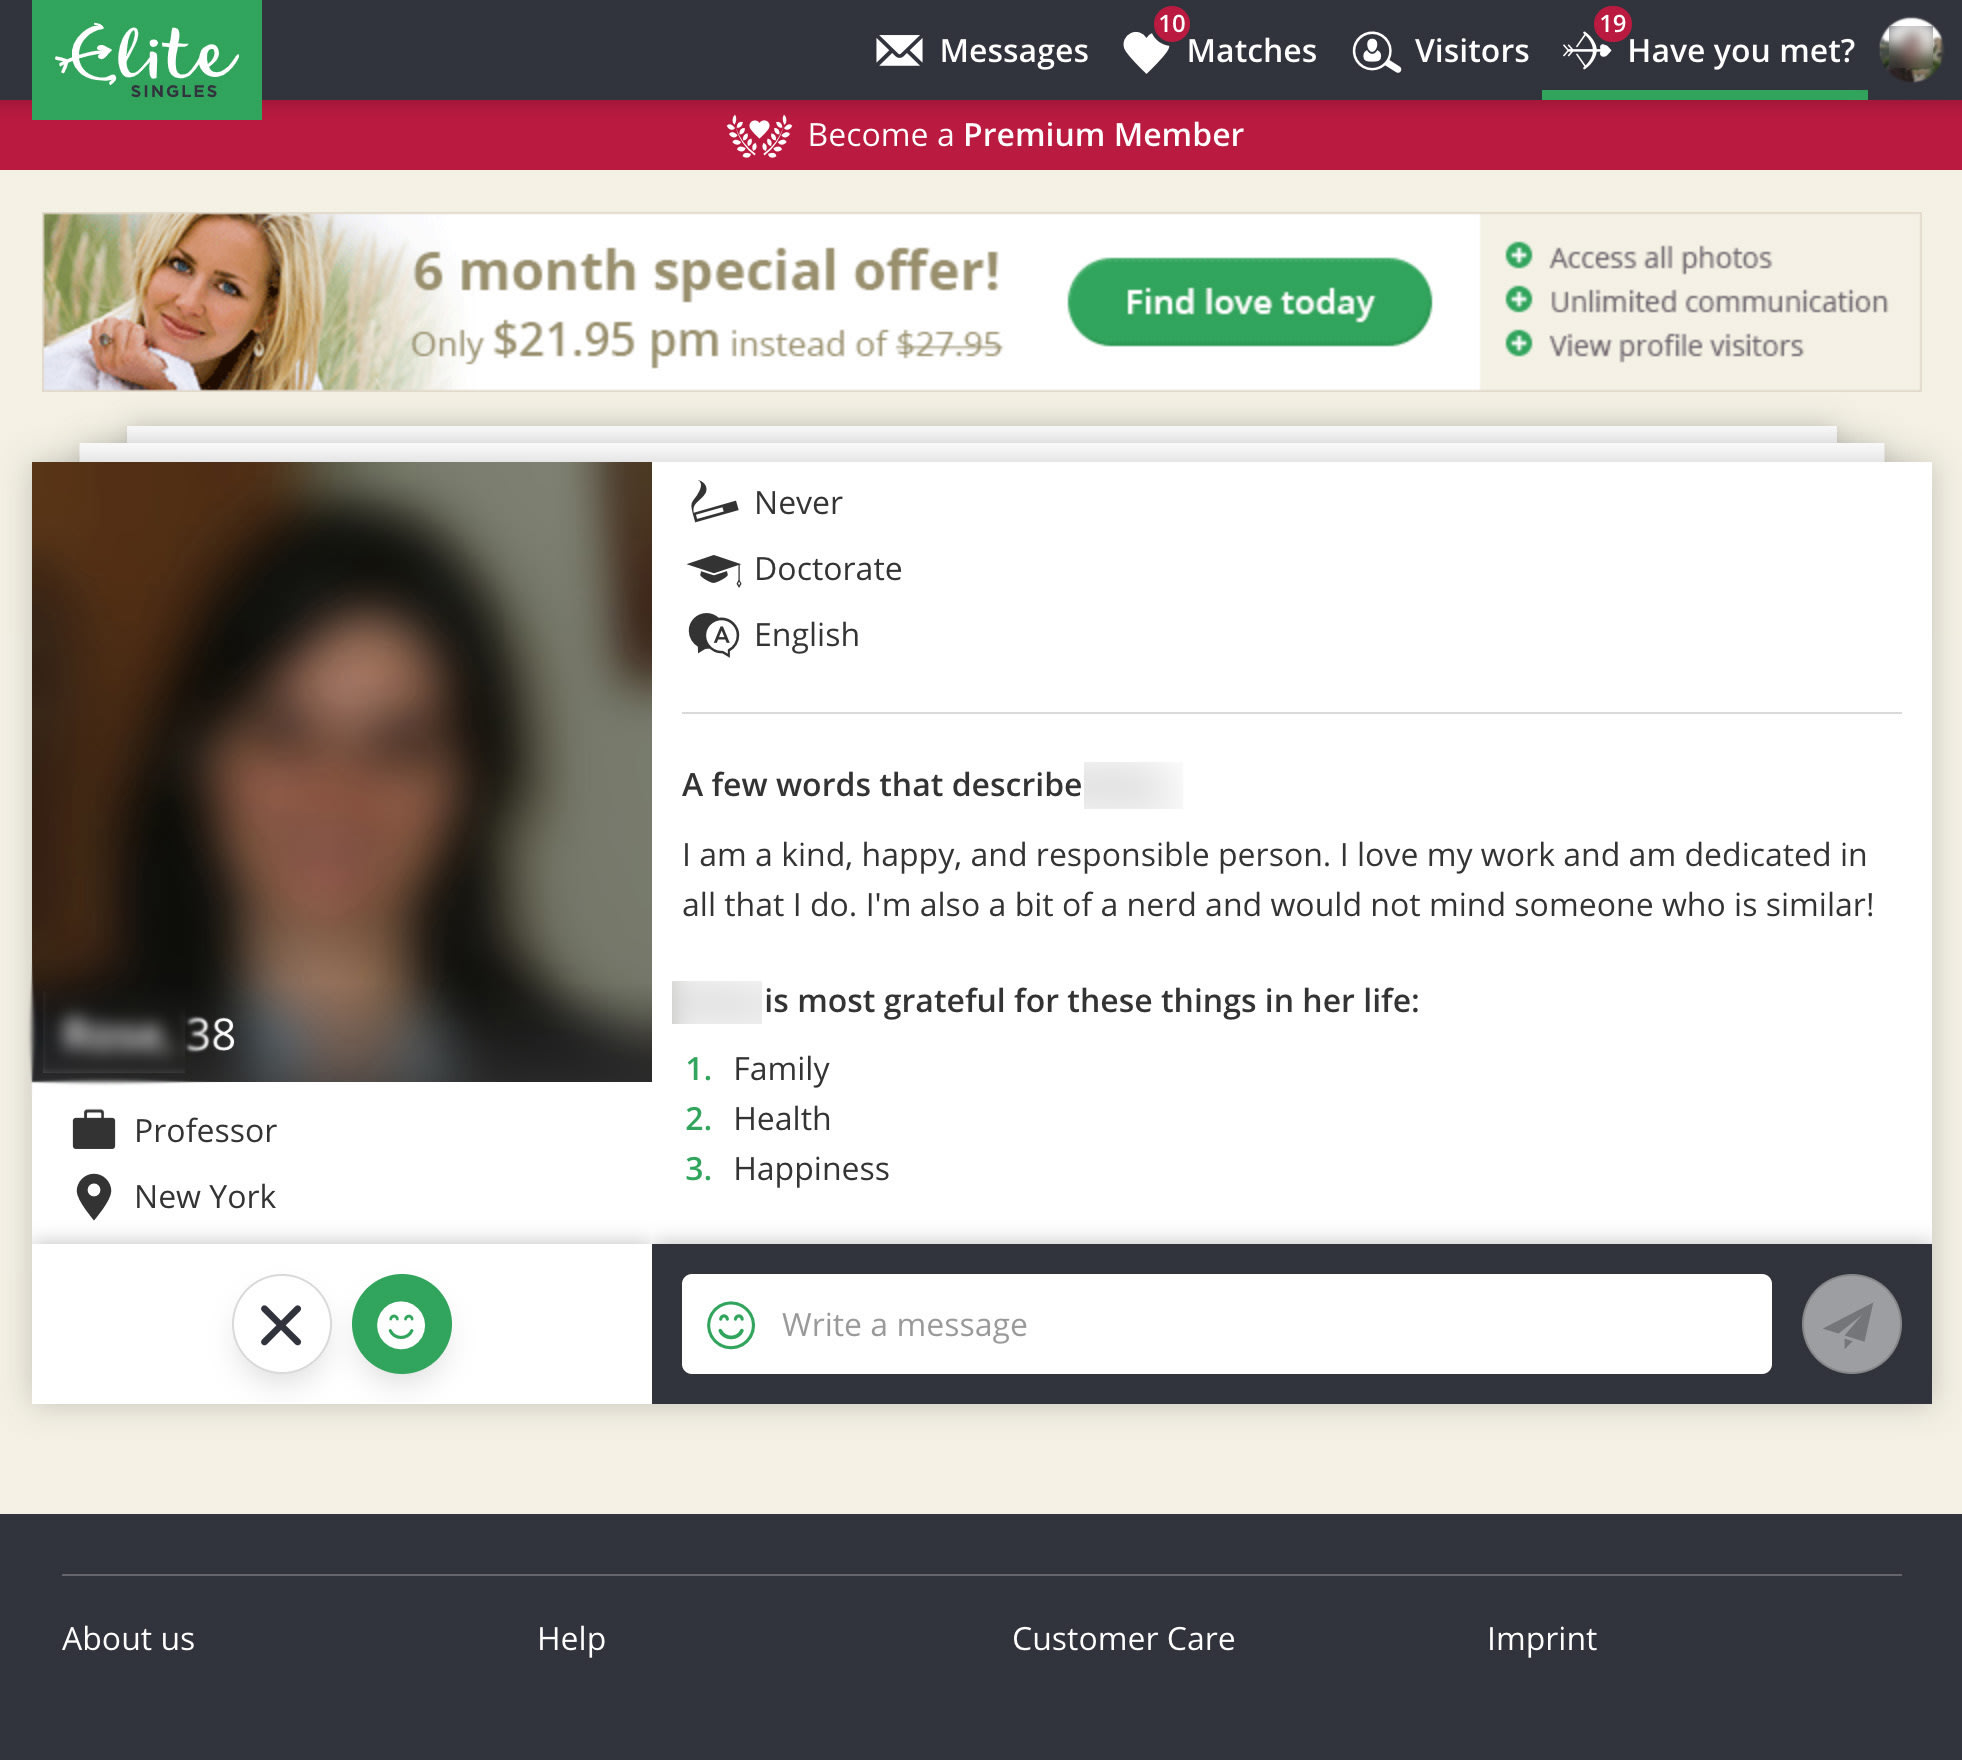Toggle the premium membership upgrade offer
Viewport: 1962px width, 1760px height.
point(980,134)
